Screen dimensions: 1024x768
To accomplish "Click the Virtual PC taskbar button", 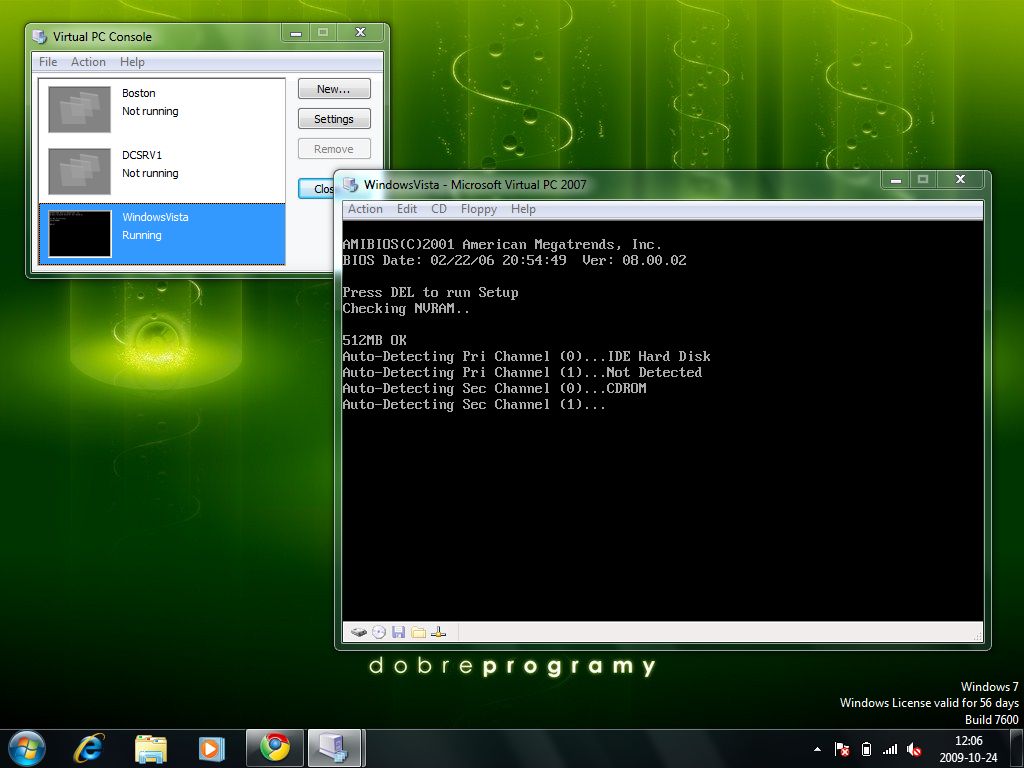I will (x=335, y=748).
